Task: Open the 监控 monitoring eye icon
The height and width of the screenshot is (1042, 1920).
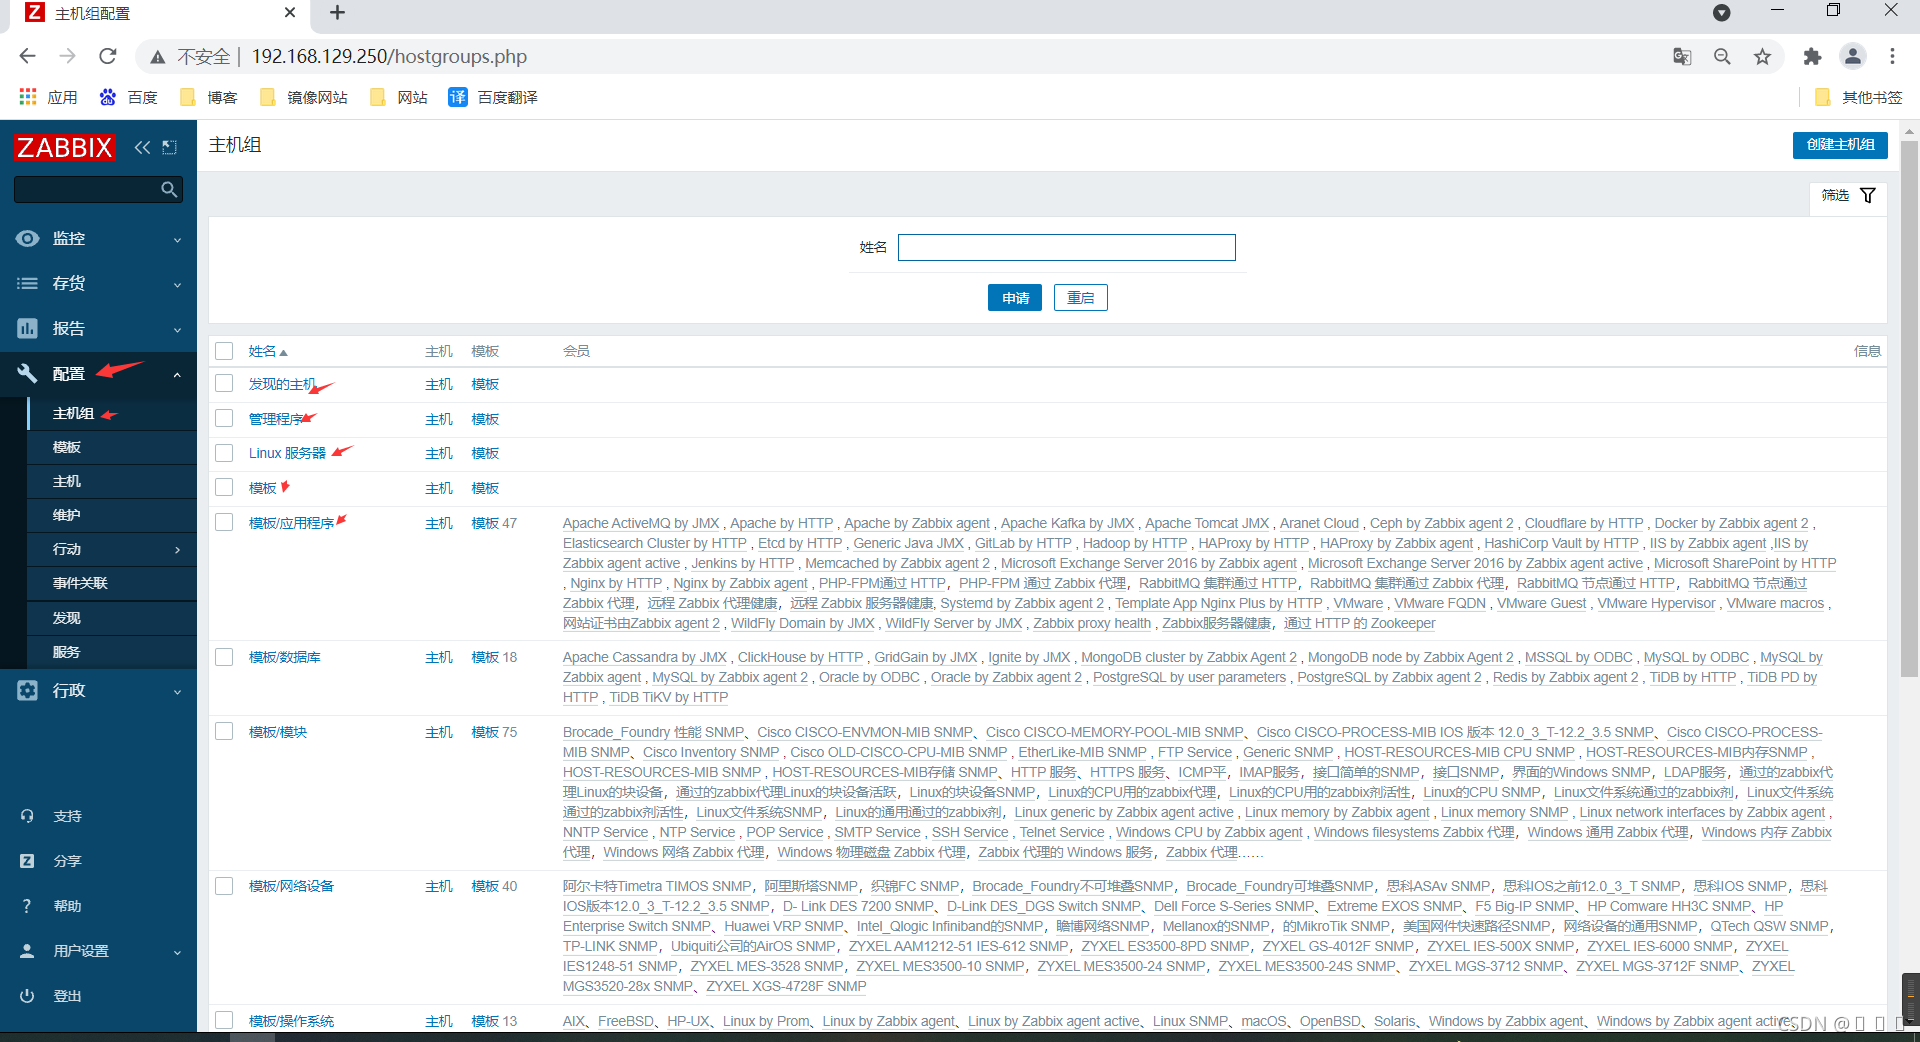Action: pyautogui.click(x=28, y=238)
